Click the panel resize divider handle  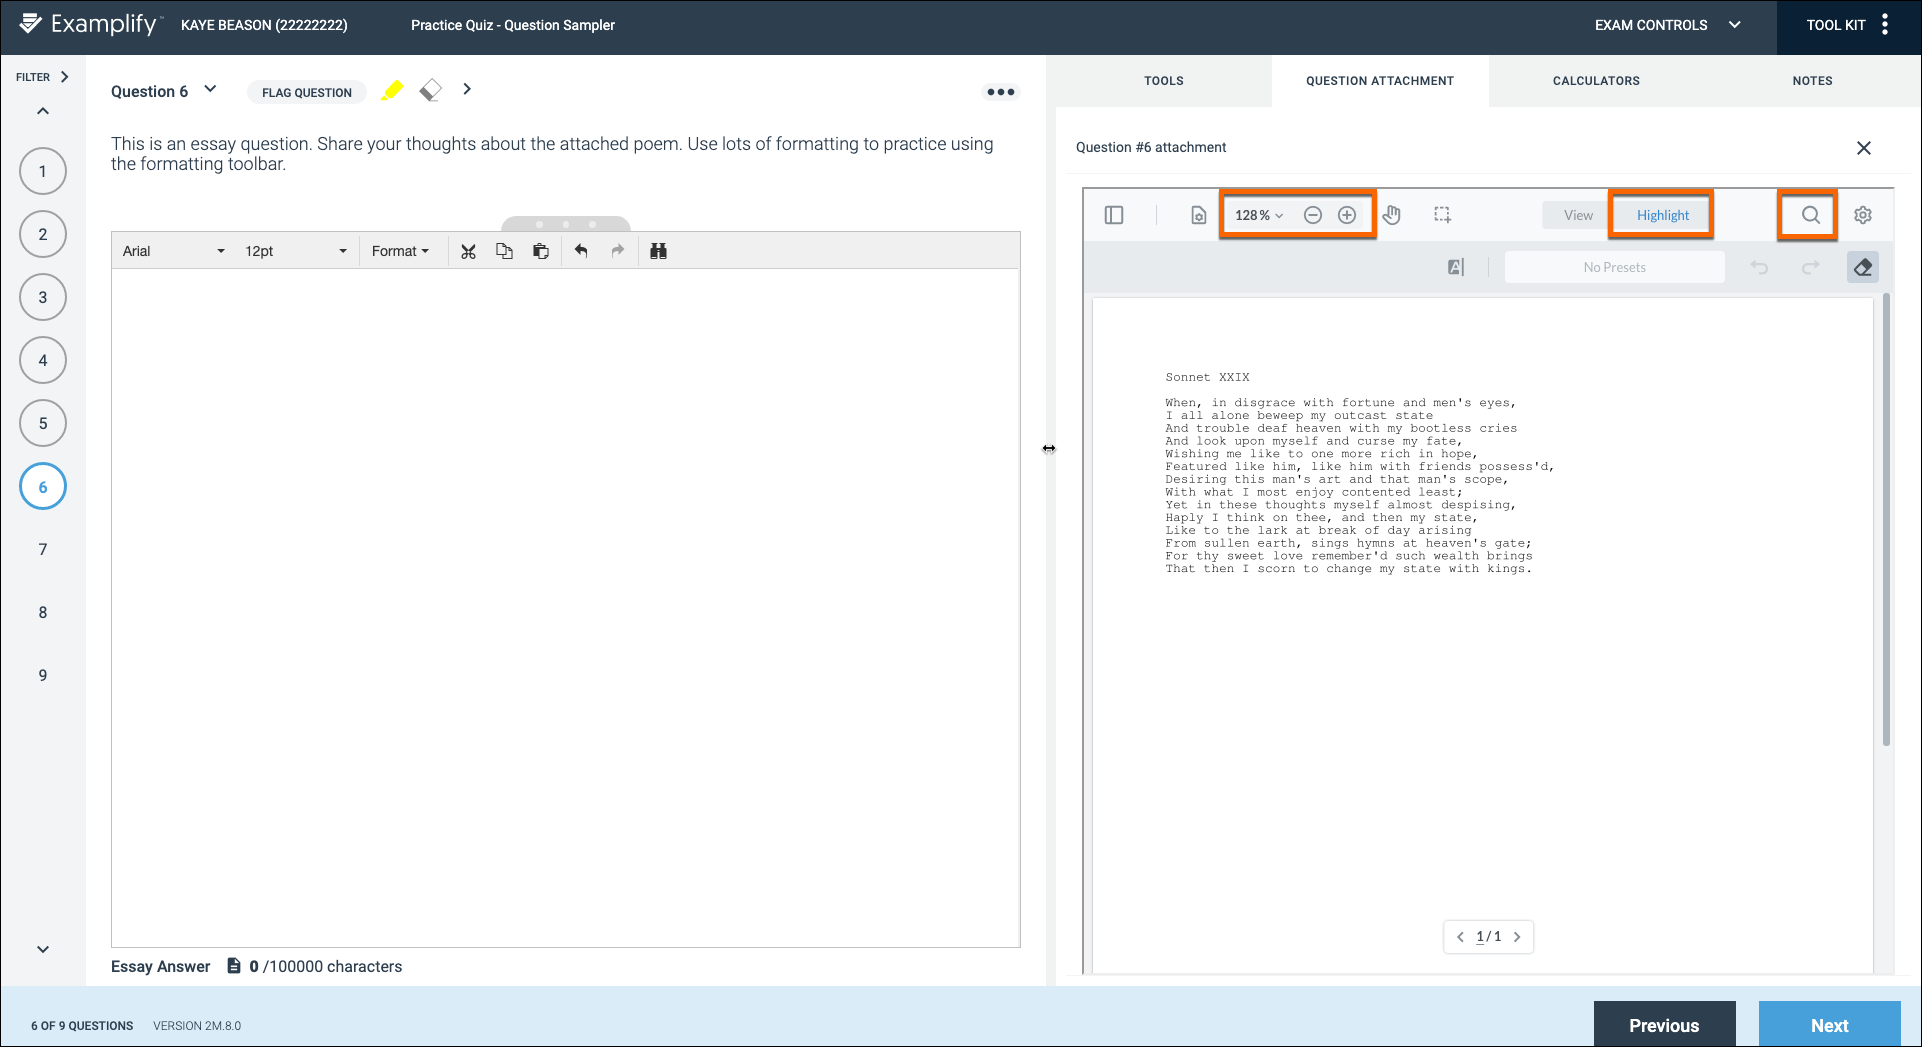(x=1049, y=449)
